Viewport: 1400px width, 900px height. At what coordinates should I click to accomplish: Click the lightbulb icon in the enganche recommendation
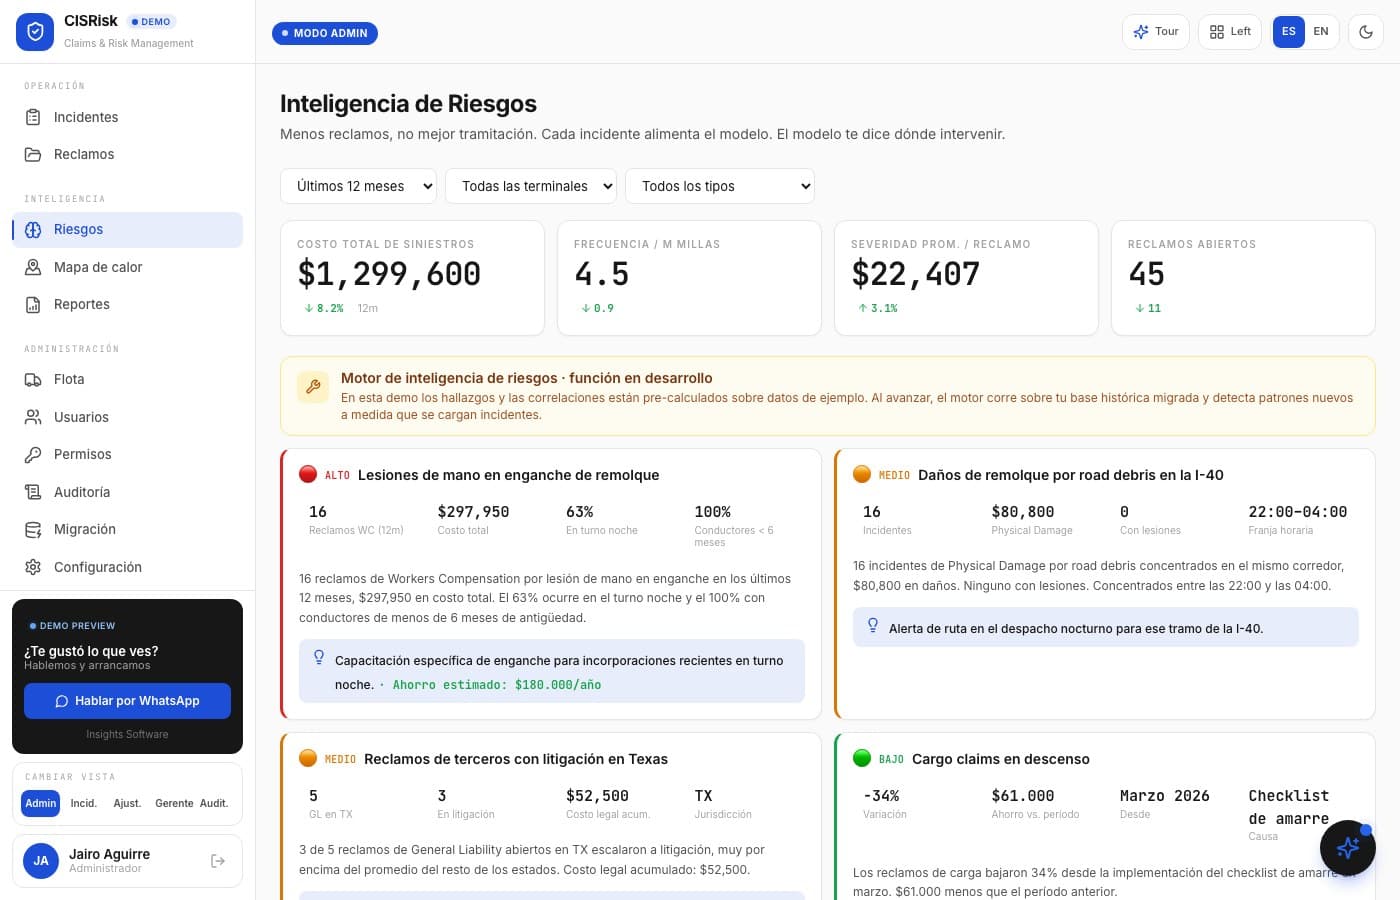pyautogui.click(x=319, y=658)
